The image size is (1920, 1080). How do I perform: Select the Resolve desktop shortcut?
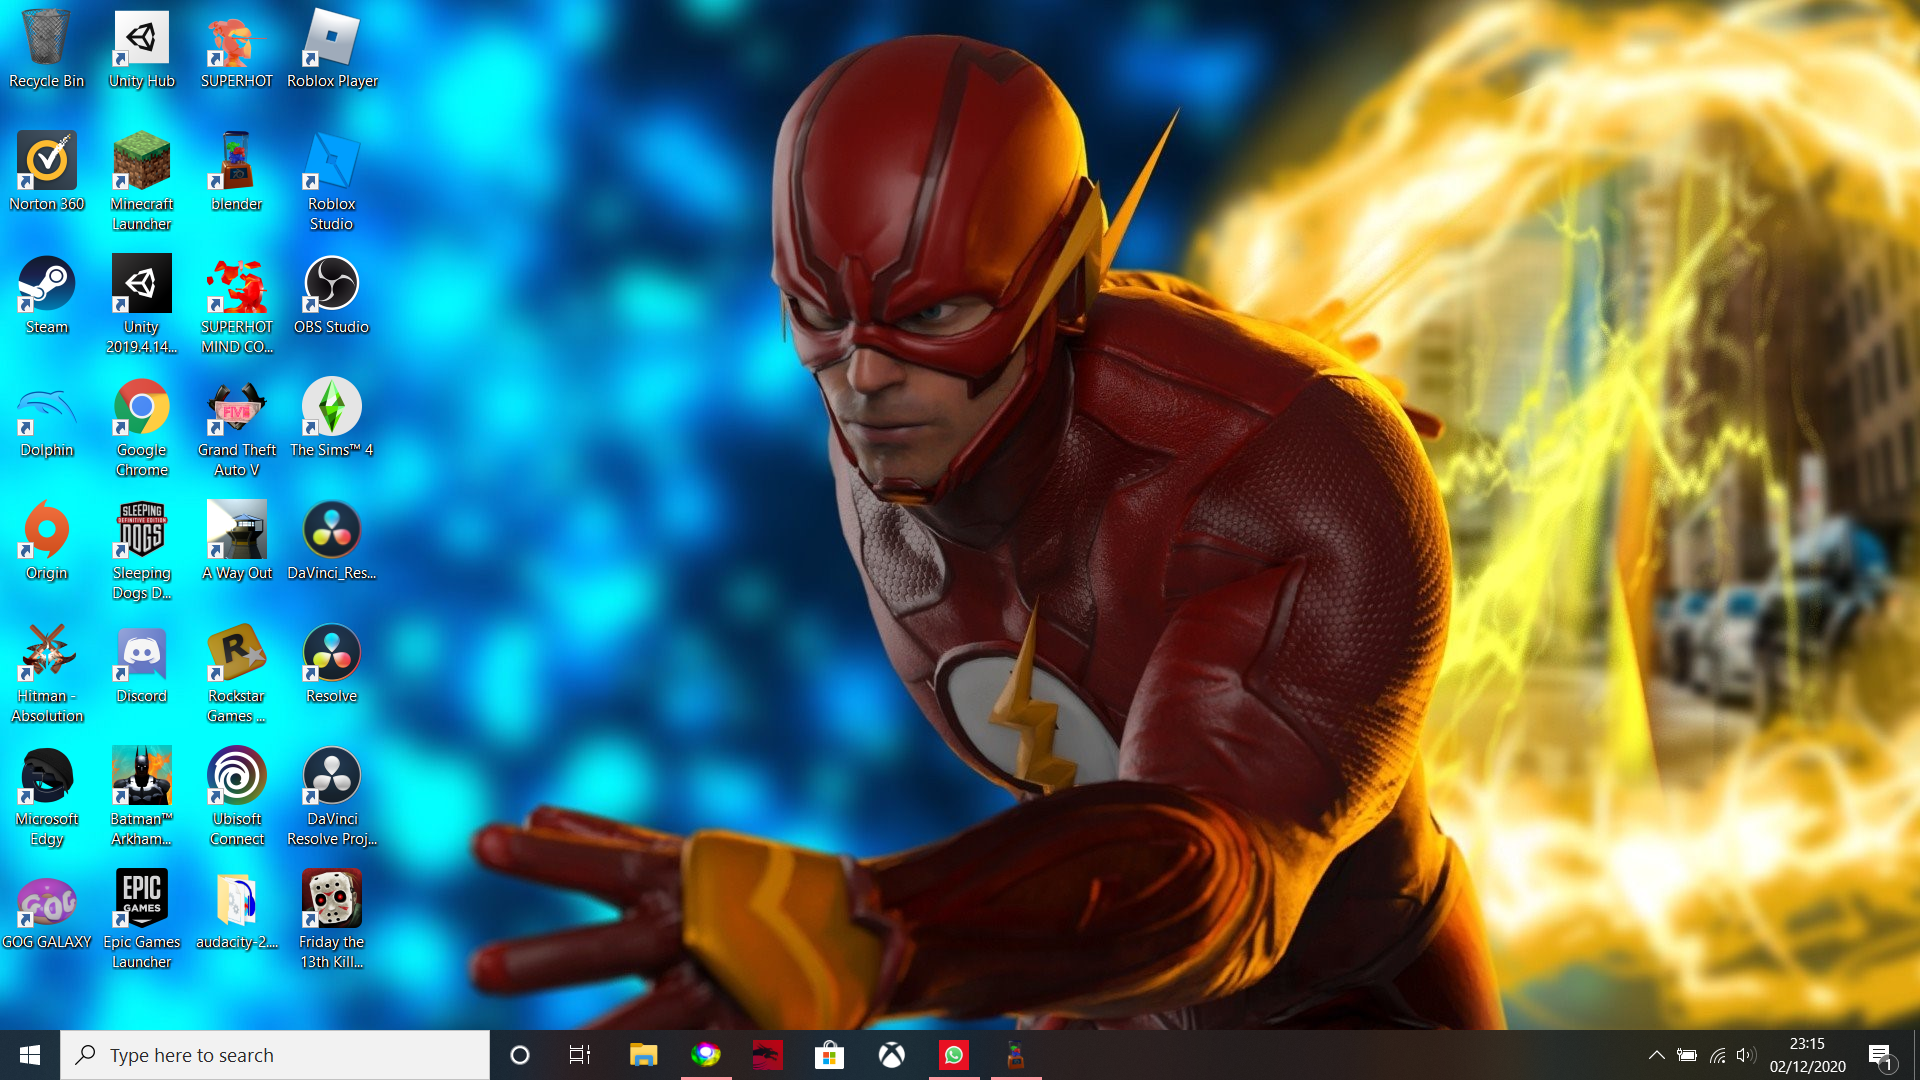[332, 664]
